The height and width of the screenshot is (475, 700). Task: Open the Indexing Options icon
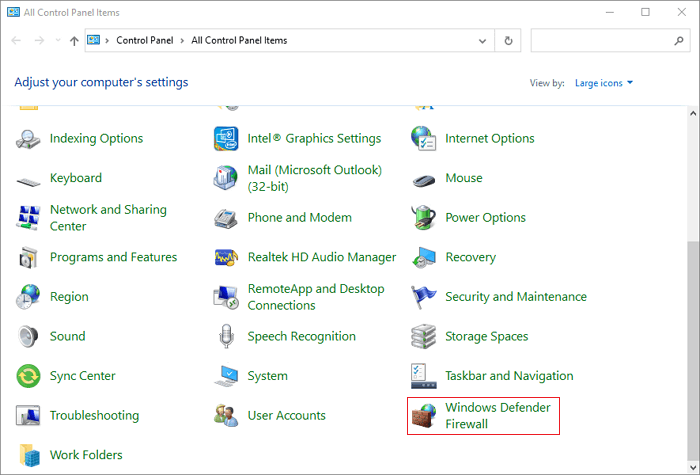coord(29,138)
